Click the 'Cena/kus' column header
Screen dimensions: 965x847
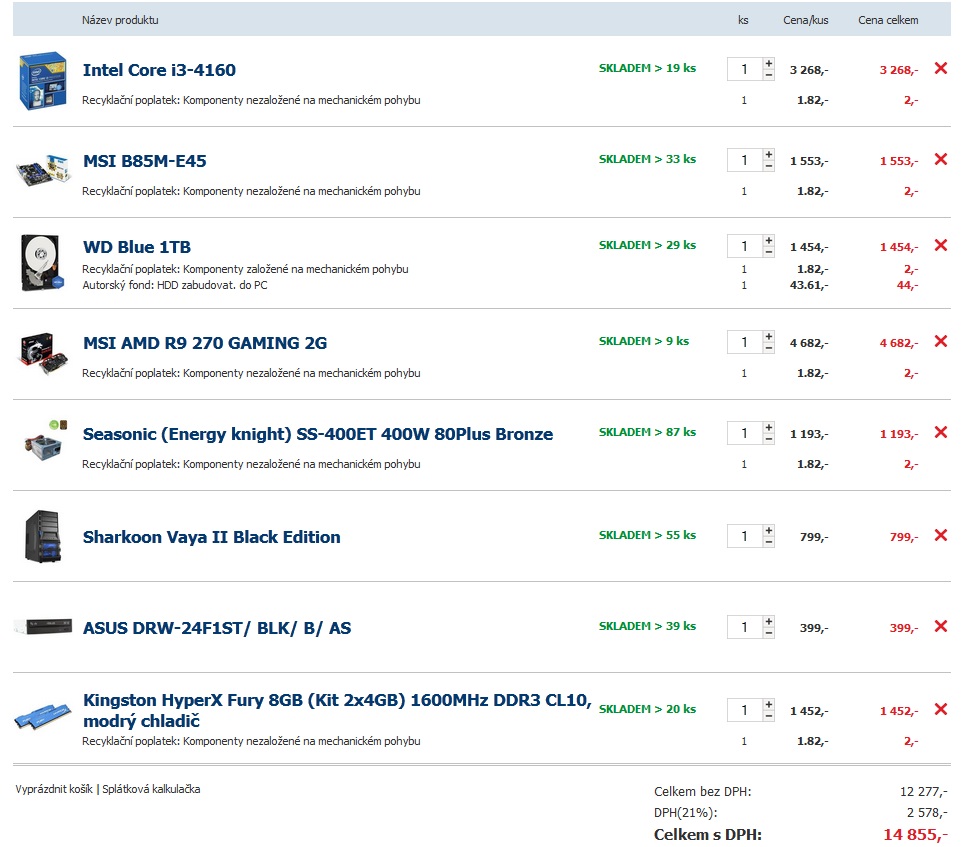click(806, 20)
